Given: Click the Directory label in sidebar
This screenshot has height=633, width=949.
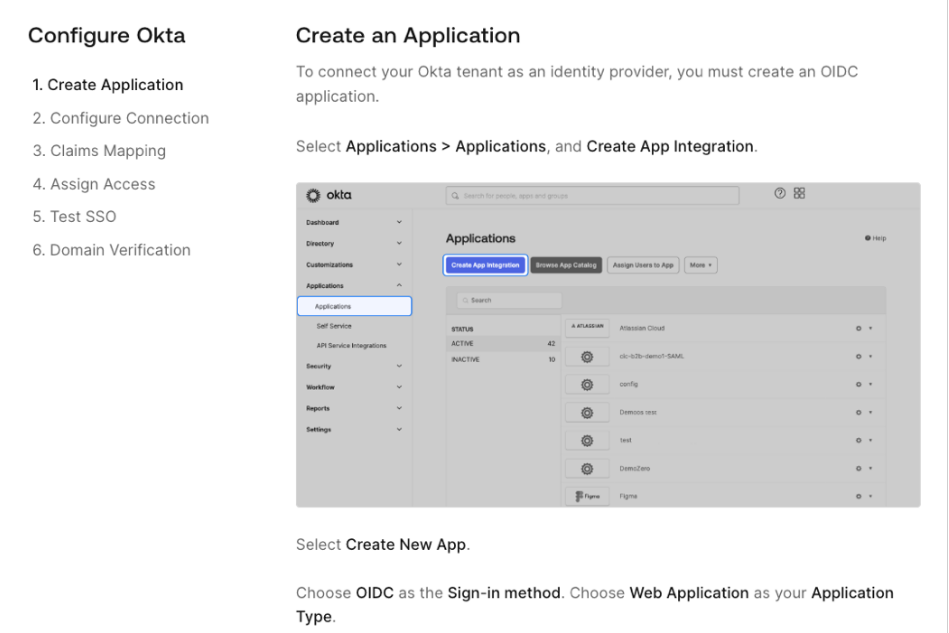Looking at the screenshot, I should (x=320, y=243).
